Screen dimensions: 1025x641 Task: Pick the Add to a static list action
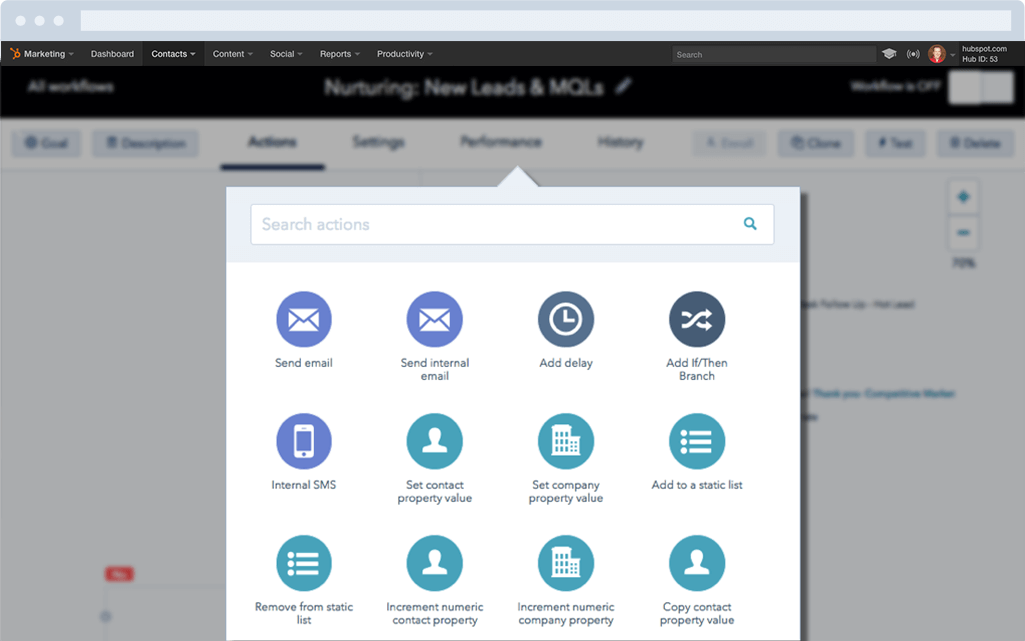[696, 440]
